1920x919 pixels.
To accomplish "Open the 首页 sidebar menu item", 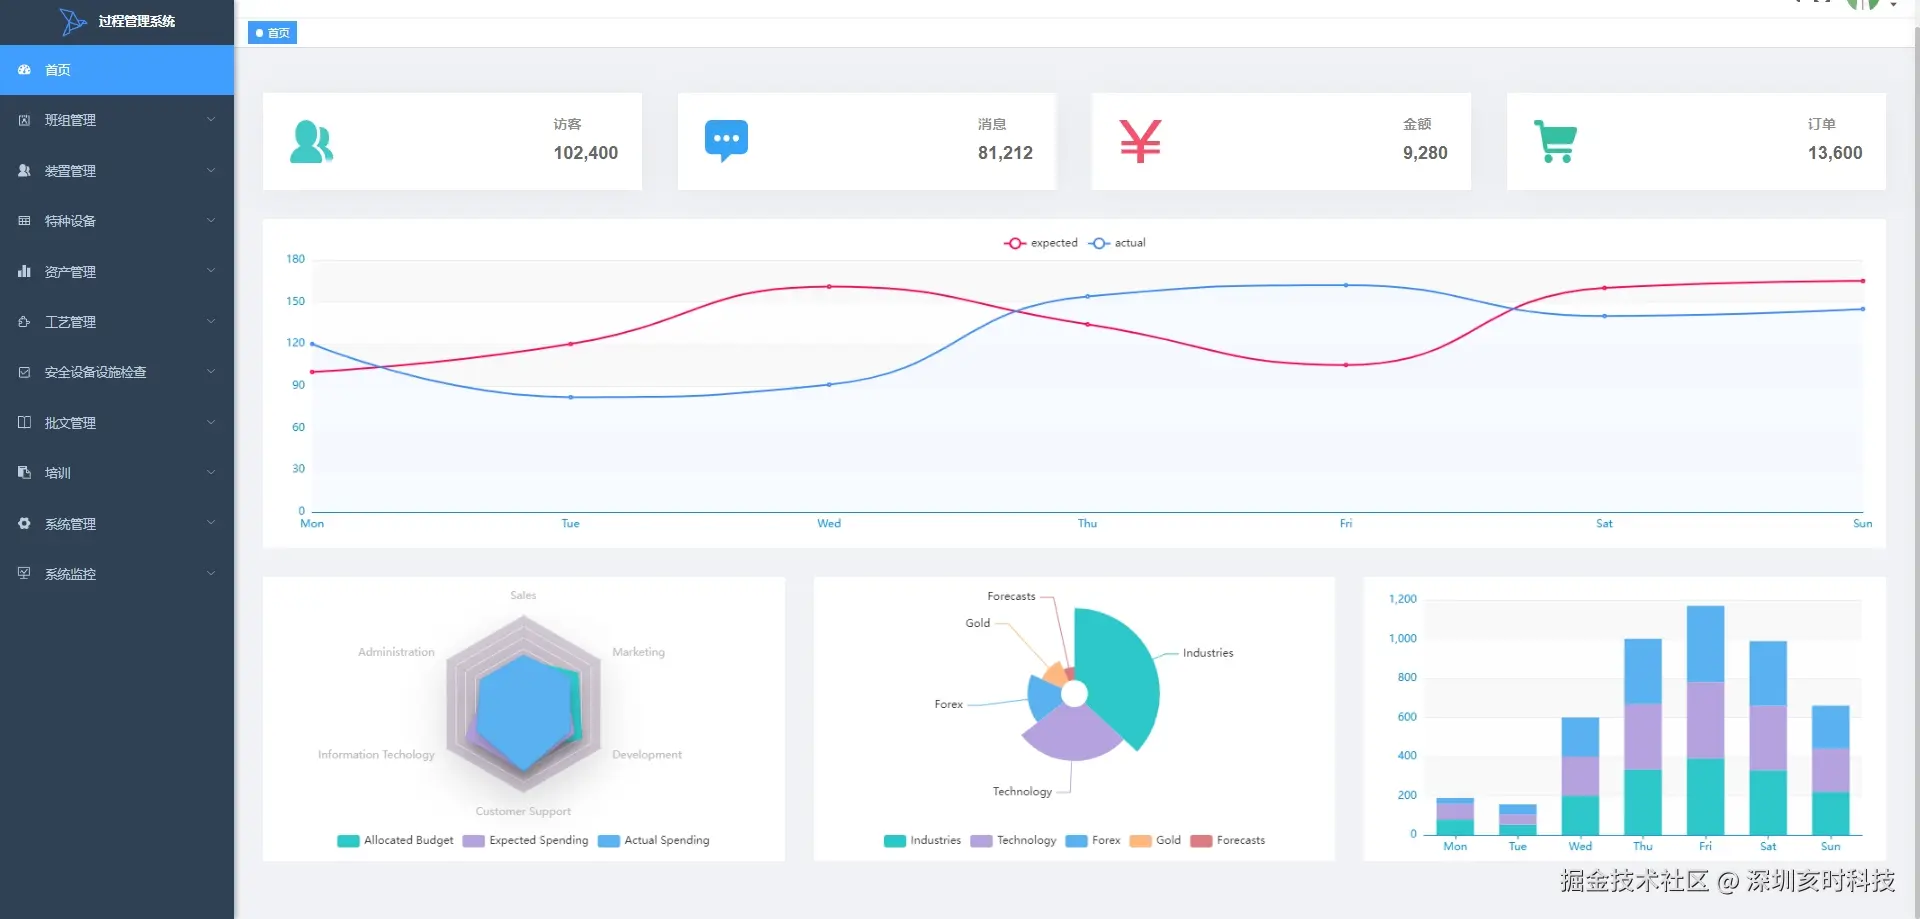I will pyautogui.click(x=117, y=70).
